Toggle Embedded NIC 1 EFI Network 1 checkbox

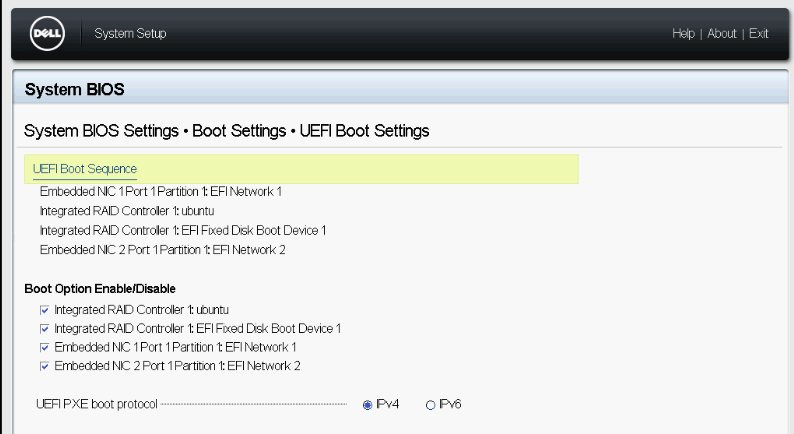point(45,347)
